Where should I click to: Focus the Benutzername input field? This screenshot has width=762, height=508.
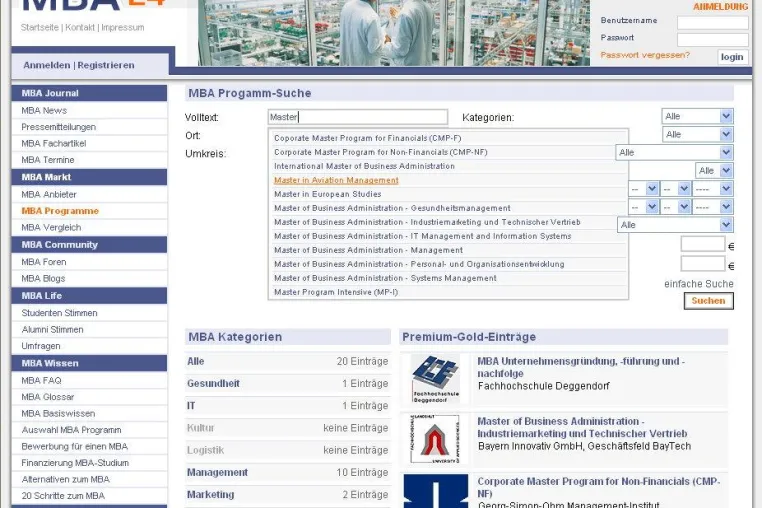tap(712, 22)
